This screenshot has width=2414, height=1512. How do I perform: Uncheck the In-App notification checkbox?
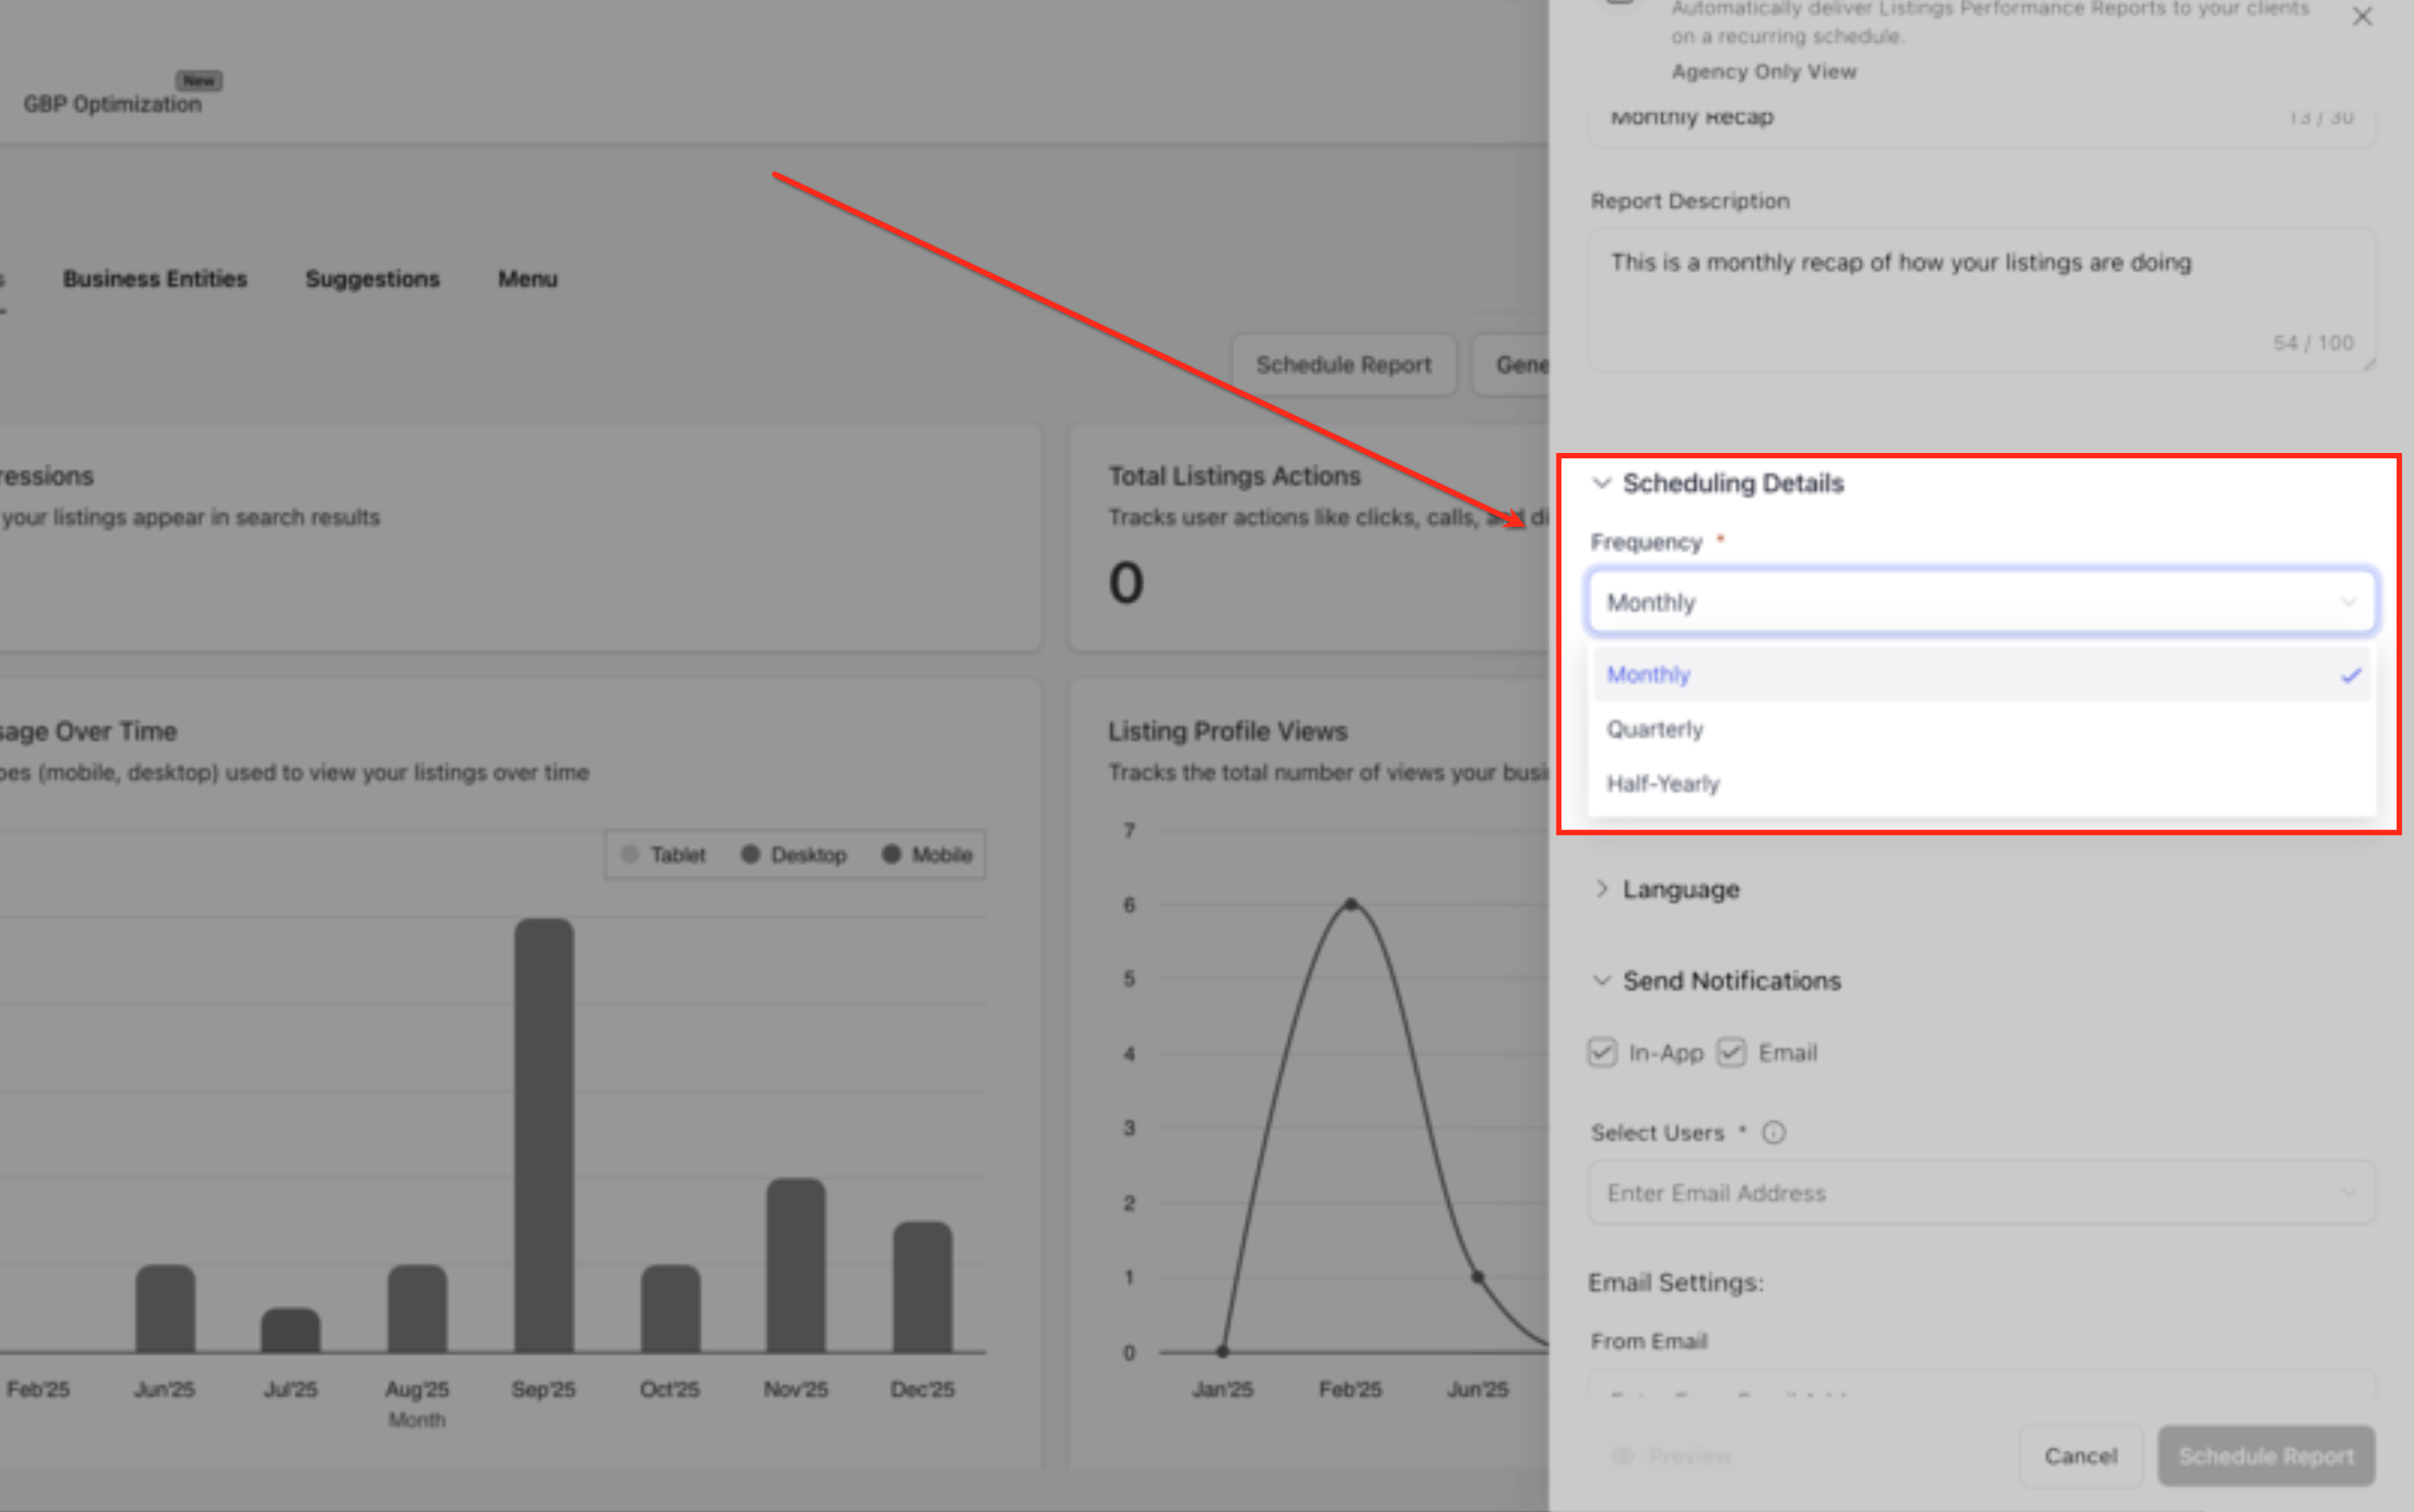pyautogui.click(x=1602, y=1053)
